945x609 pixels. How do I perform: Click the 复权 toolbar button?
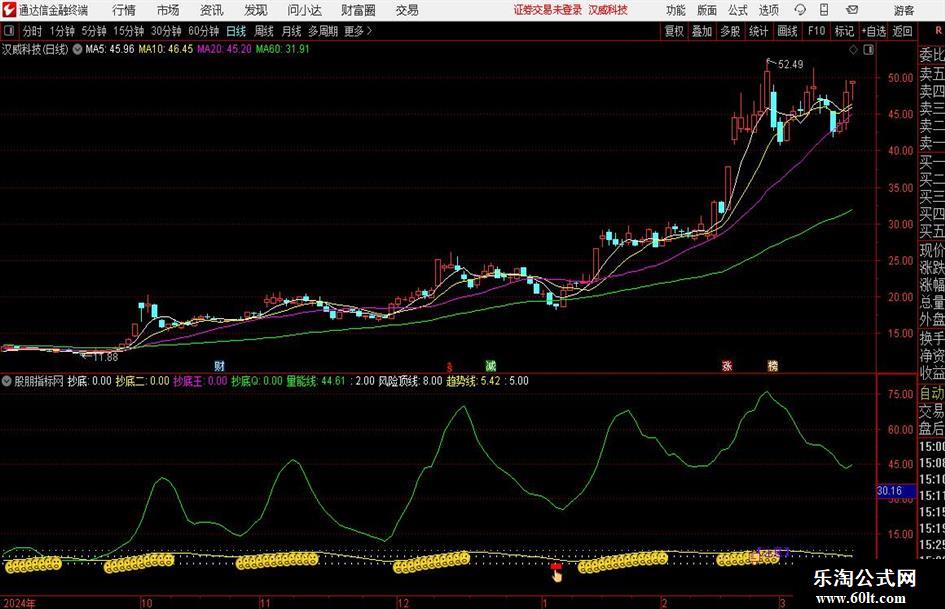click(x=674, y=31)
